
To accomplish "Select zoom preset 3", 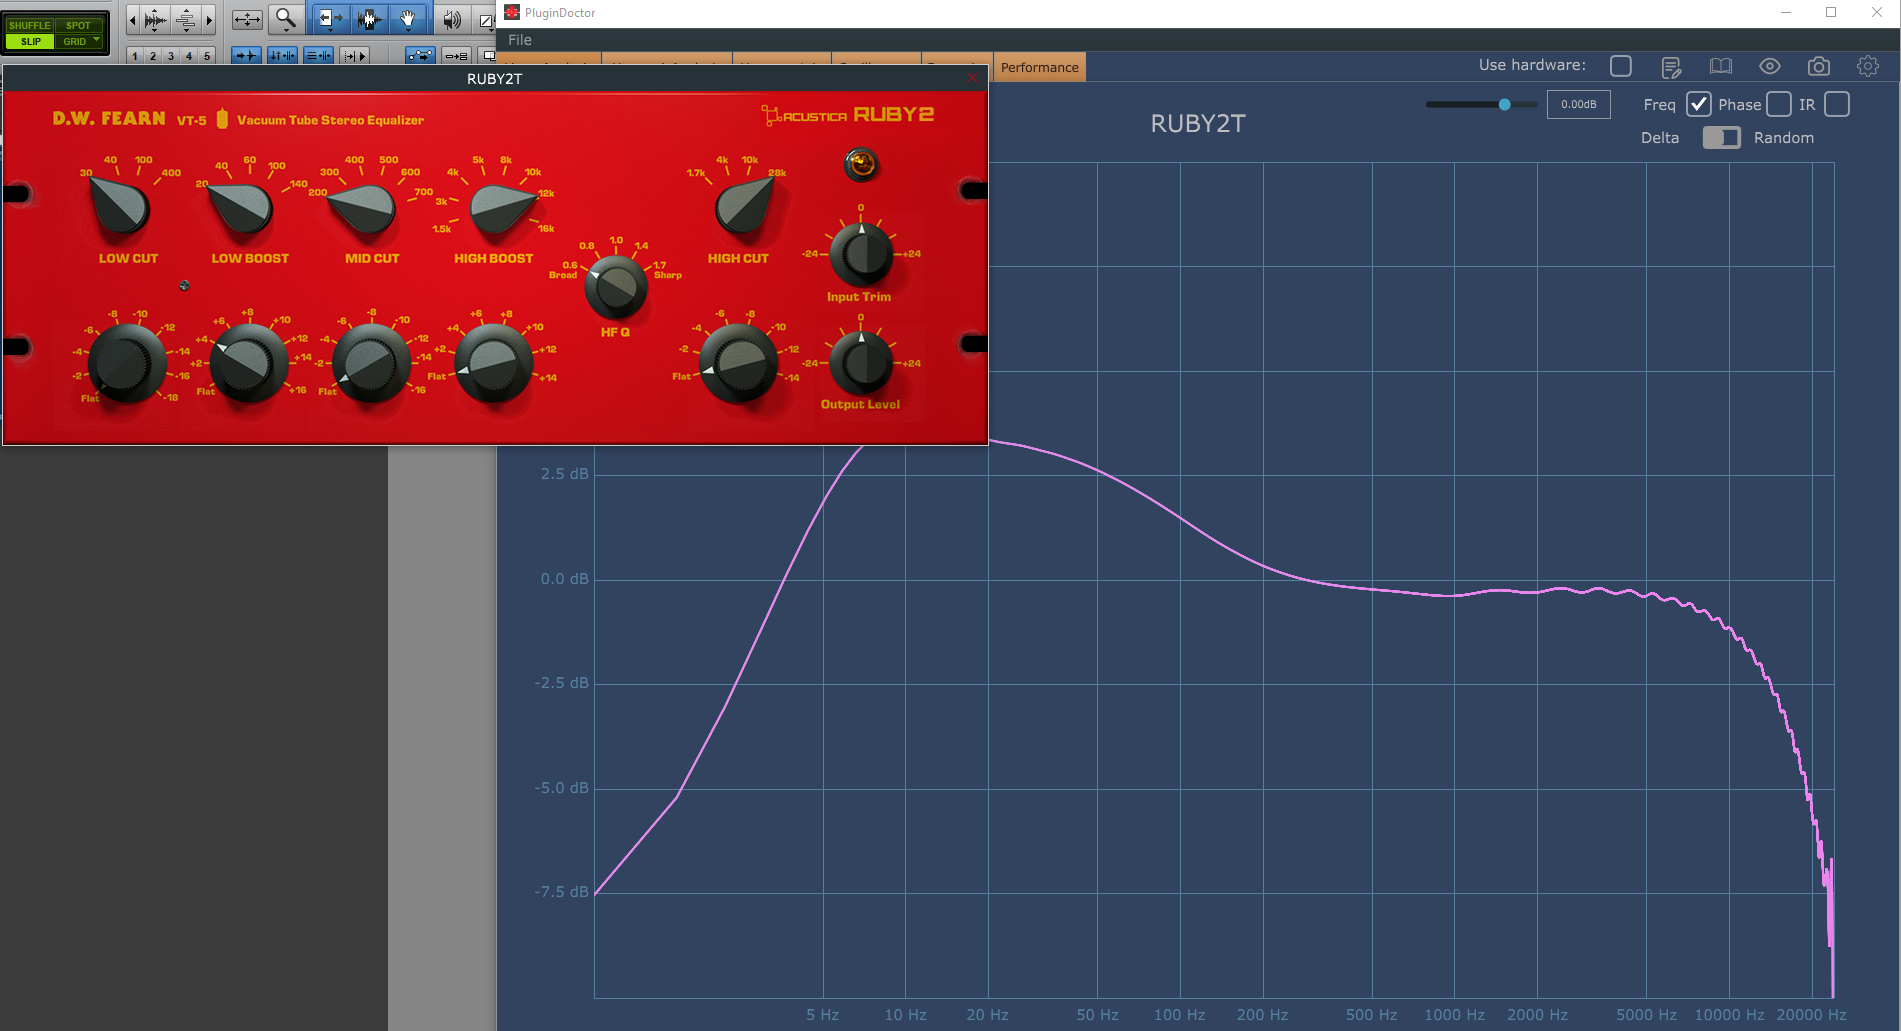I will click(x=171, y=56).
